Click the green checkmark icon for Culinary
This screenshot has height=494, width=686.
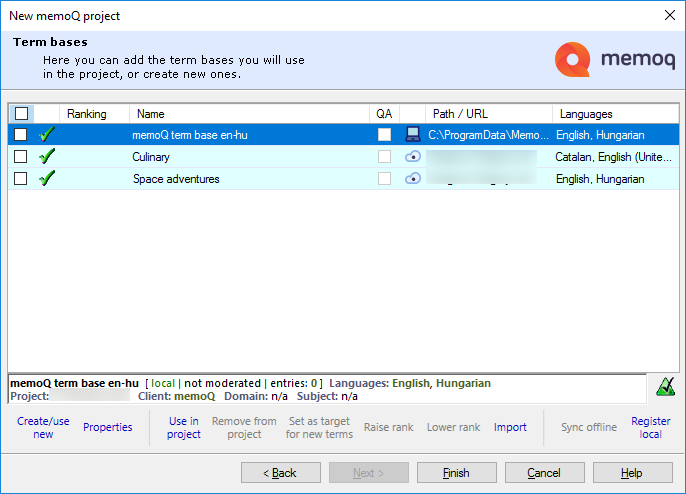[x=46, y=157]
